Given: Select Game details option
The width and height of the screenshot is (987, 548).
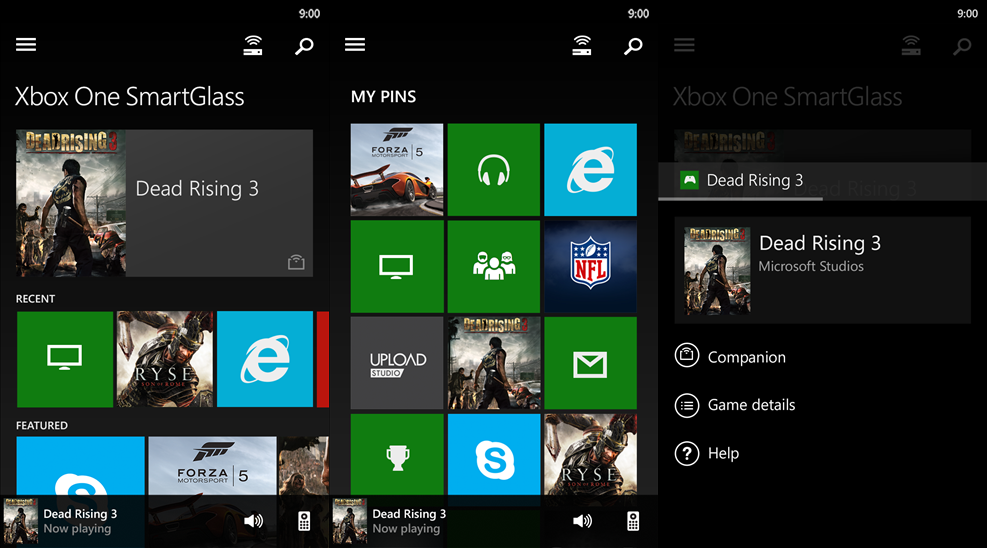Looking at the screenshot, I should click(x=735, y=405).
